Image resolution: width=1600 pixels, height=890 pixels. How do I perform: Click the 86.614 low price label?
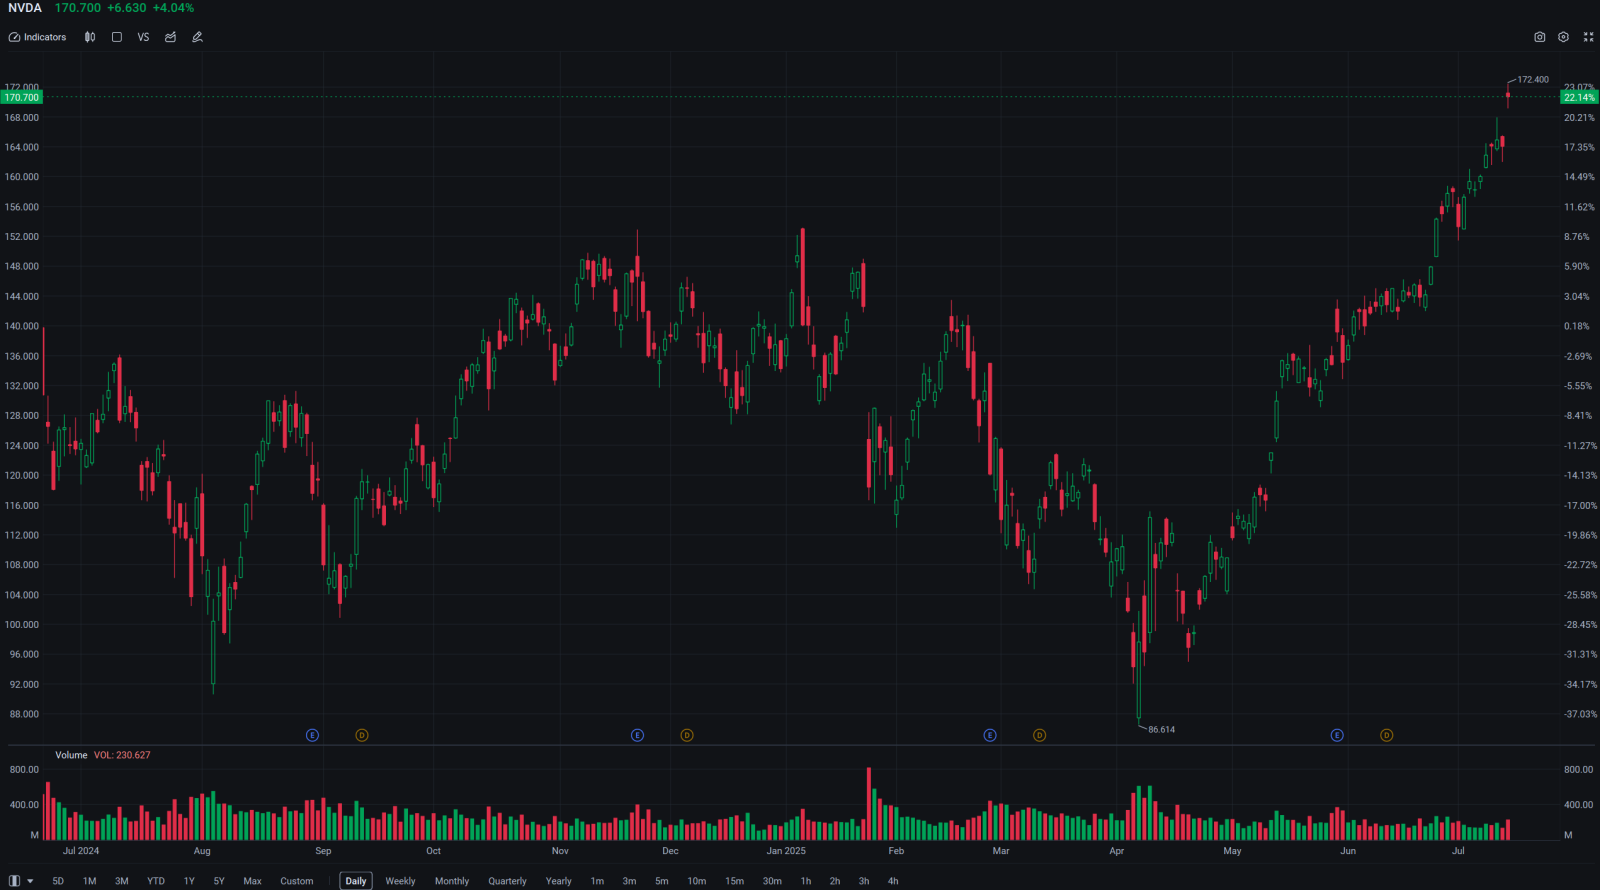click(x=1162, y=730)
